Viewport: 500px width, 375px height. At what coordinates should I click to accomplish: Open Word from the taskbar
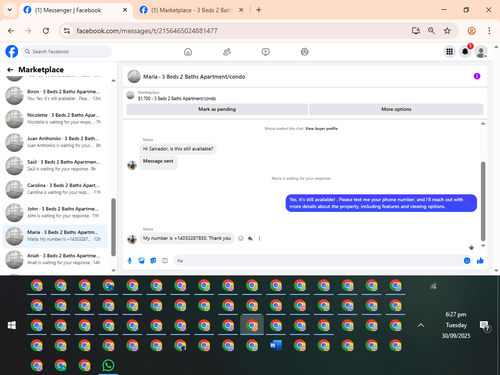tap(276, 345)
